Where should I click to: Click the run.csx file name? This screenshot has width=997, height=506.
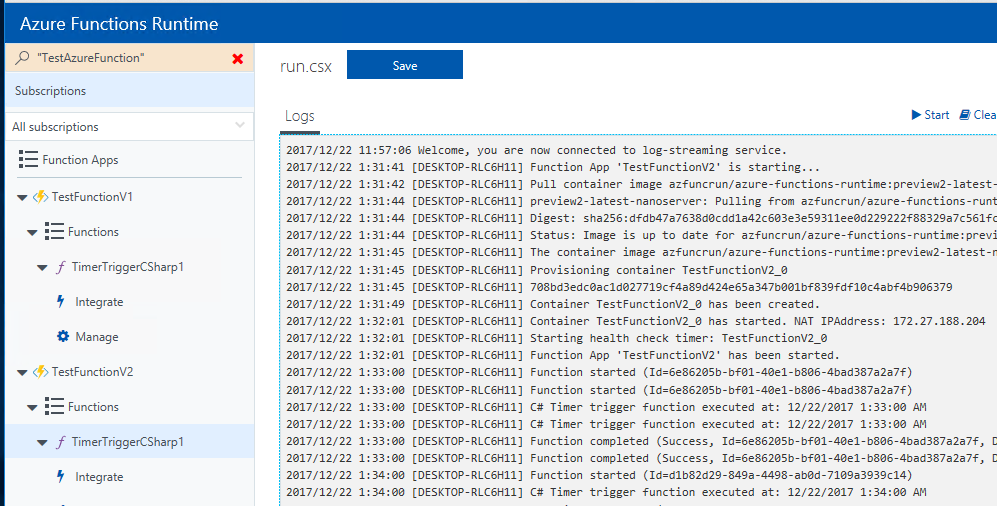(306, 66)
